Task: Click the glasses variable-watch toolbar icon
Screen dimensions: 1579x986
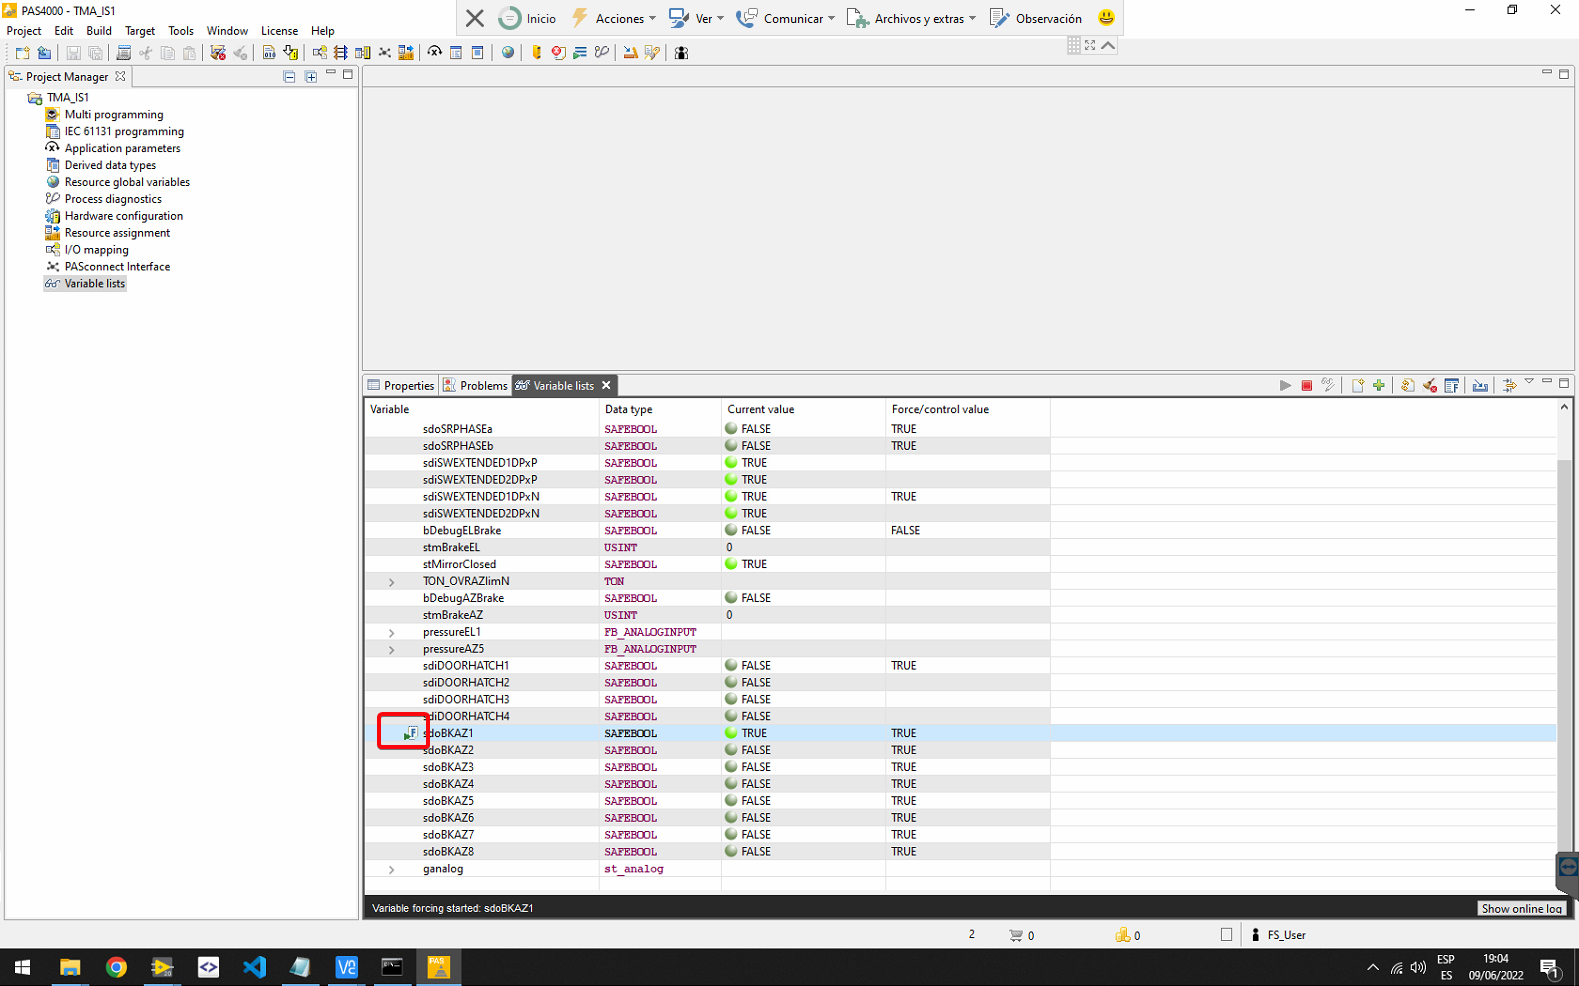Action: point(601,53)
